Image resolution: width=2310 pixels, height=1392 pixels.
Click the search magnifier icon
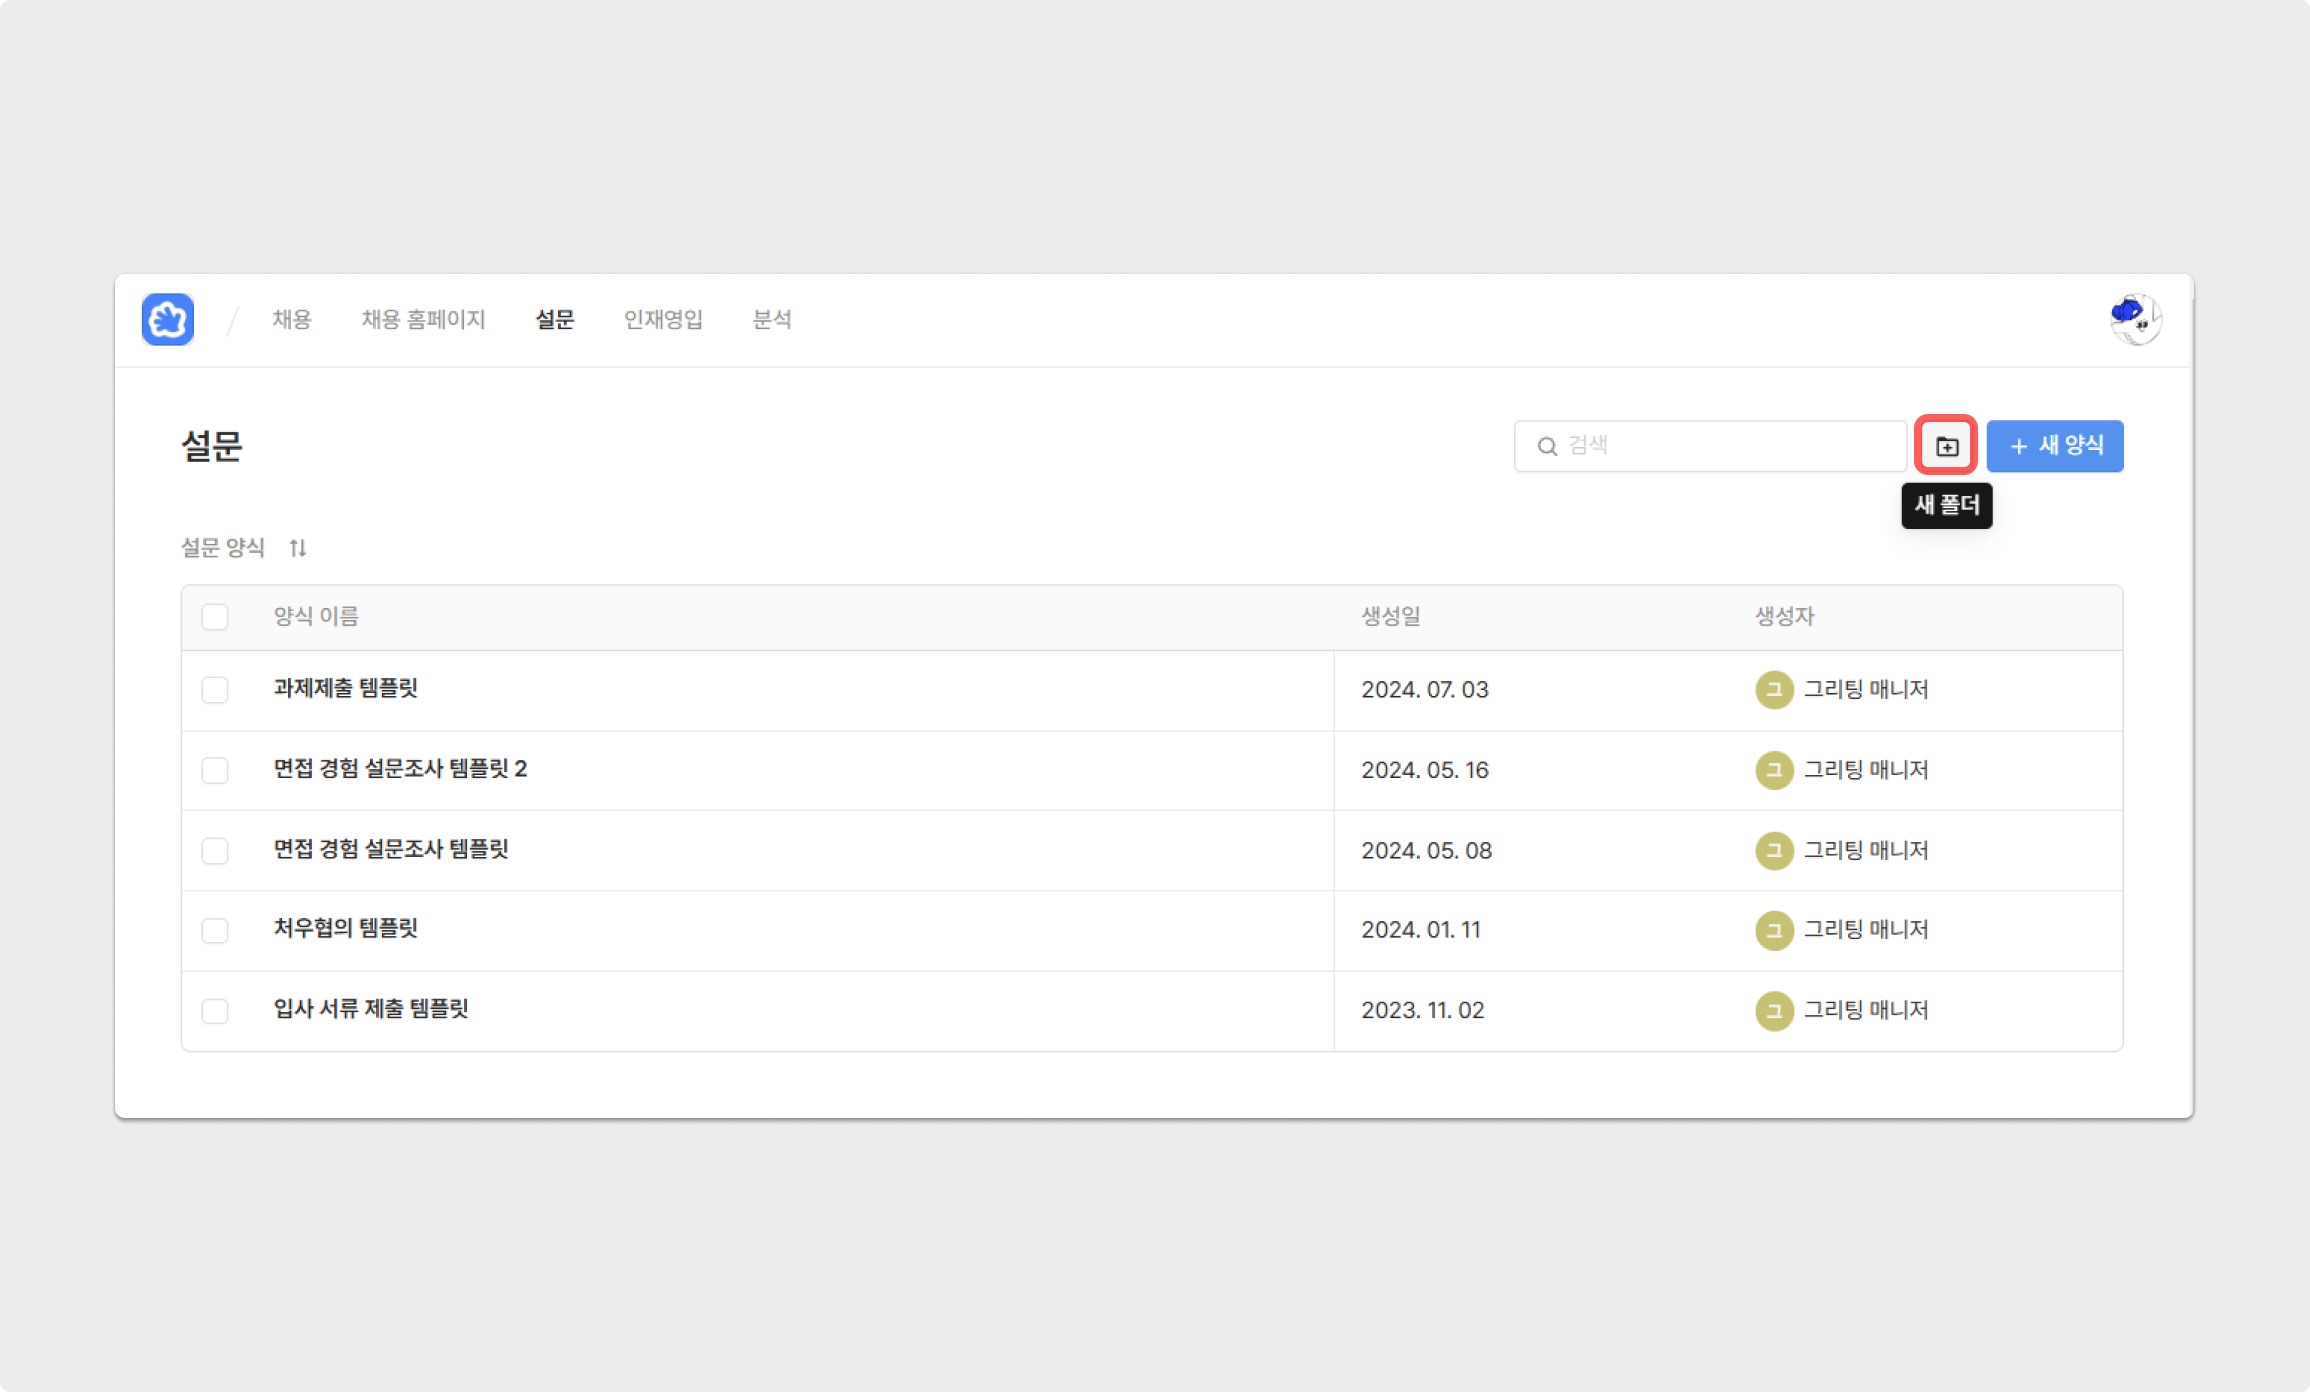[1547, 446]
